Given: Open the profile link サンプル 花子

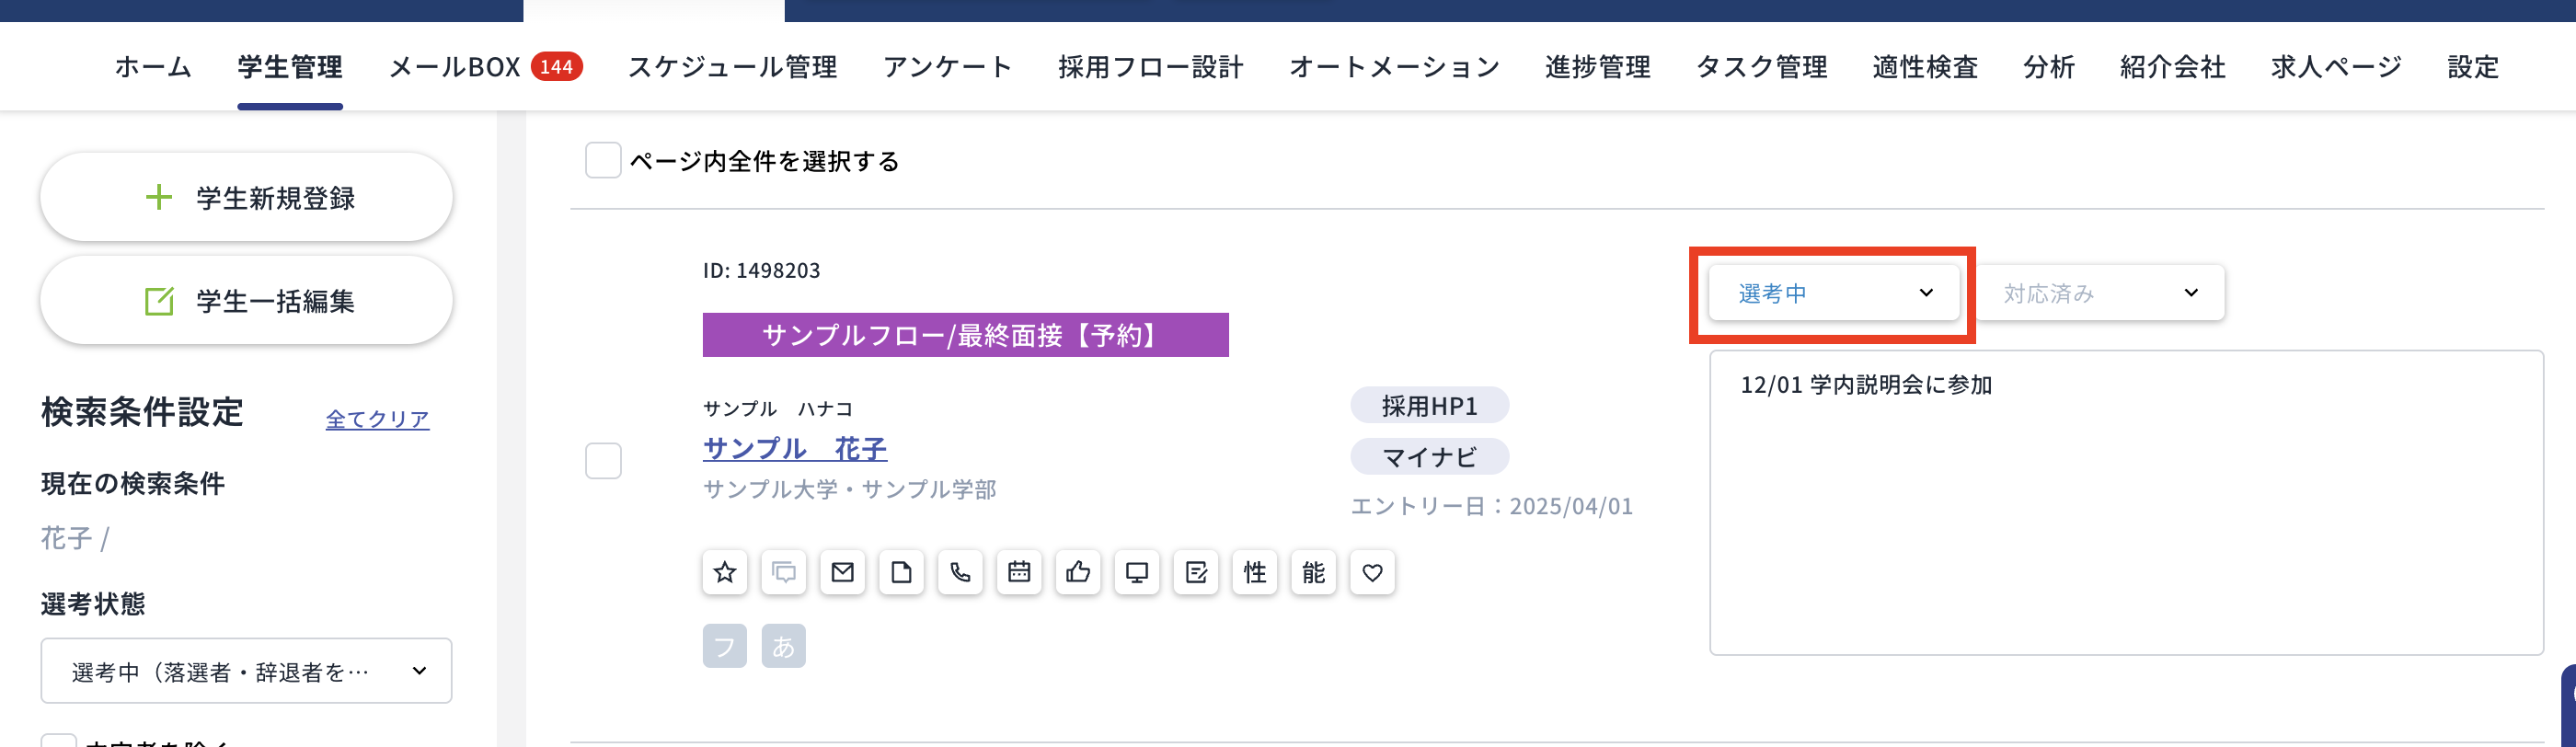Looking at the screenshot, I should [x=794, y=449].
